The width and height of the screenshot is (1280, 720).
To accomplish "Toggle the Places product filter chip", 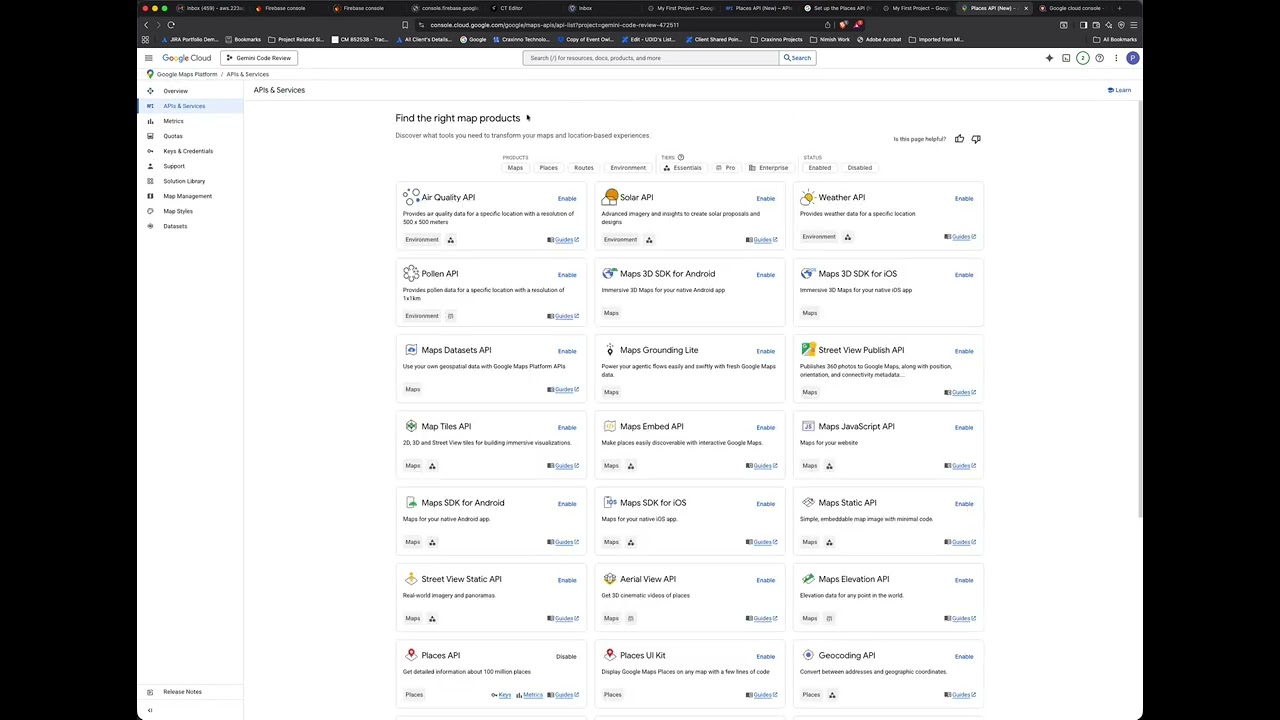I will [x=549, y=168].
